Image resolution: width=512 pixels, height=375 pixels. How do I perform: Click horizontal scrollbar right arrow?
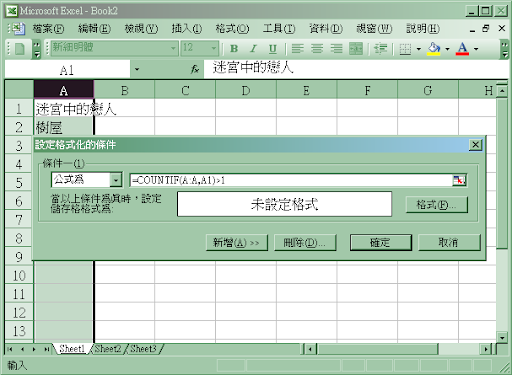486,349
